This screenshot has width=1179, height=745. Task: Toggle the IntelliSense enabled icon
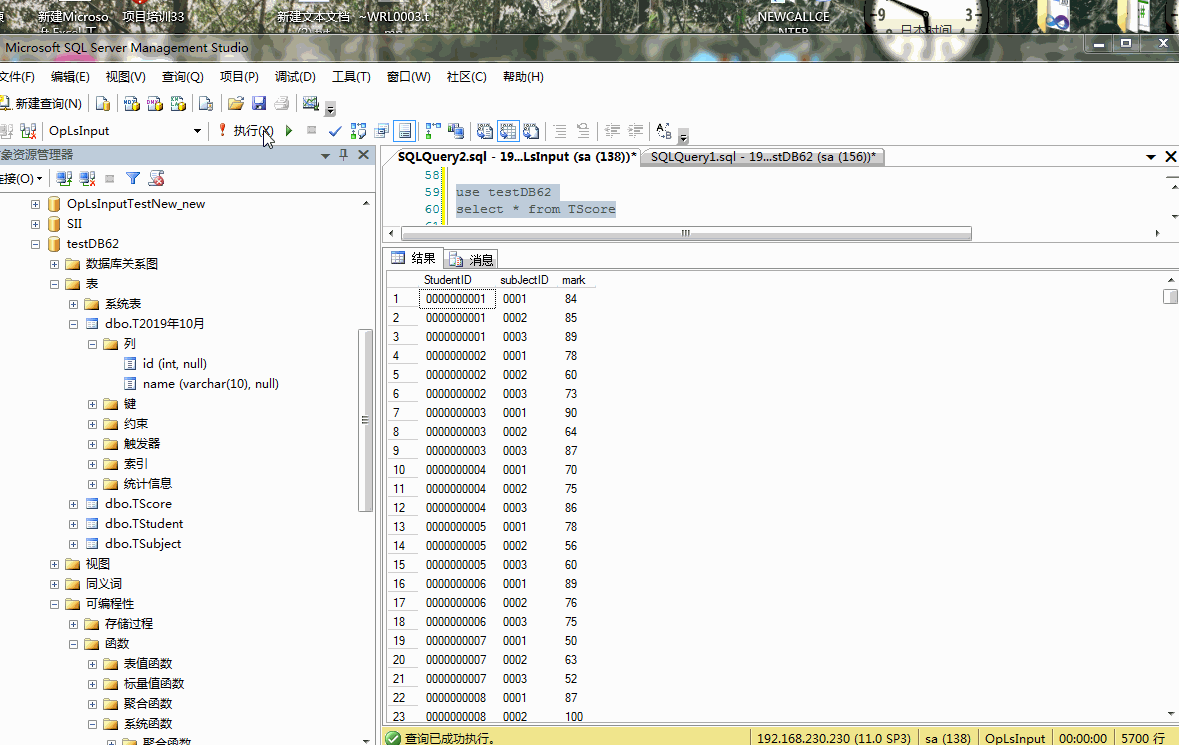(x=405, y=131)
